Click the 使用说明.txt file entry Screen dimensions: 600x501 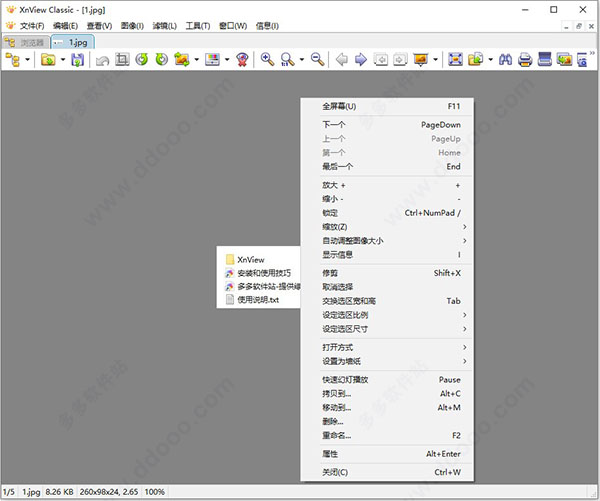tap(253, 300)
